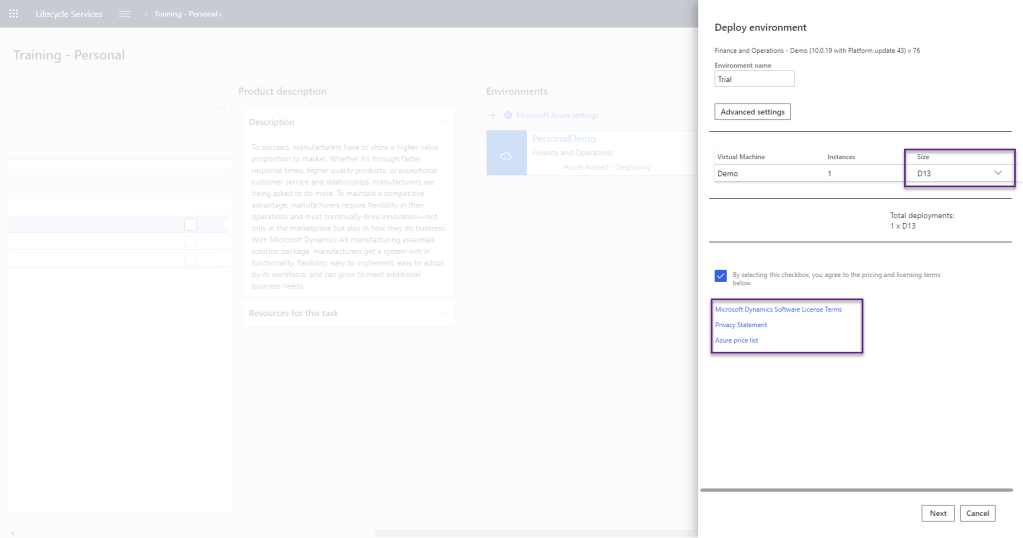Toggle the pricing and licensing agreement checkbox

721,276
